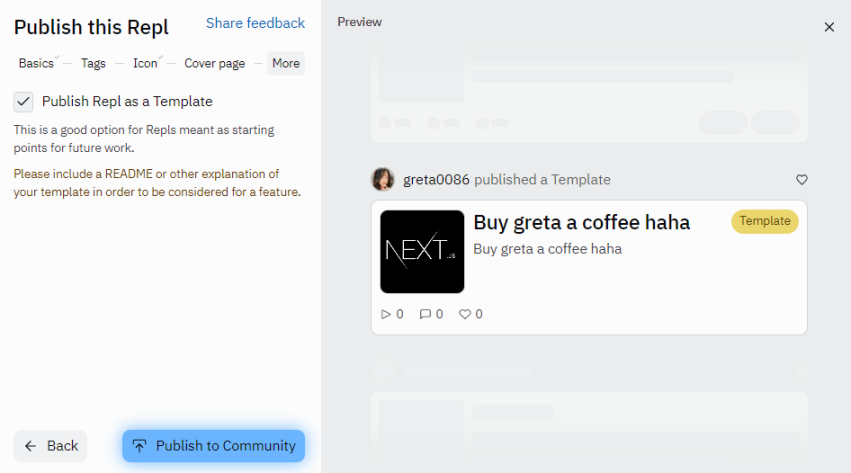This screenshot has width=851, height=473.
Task: Click the Next.js cover thumbnail
Action: tap(422, 251)
